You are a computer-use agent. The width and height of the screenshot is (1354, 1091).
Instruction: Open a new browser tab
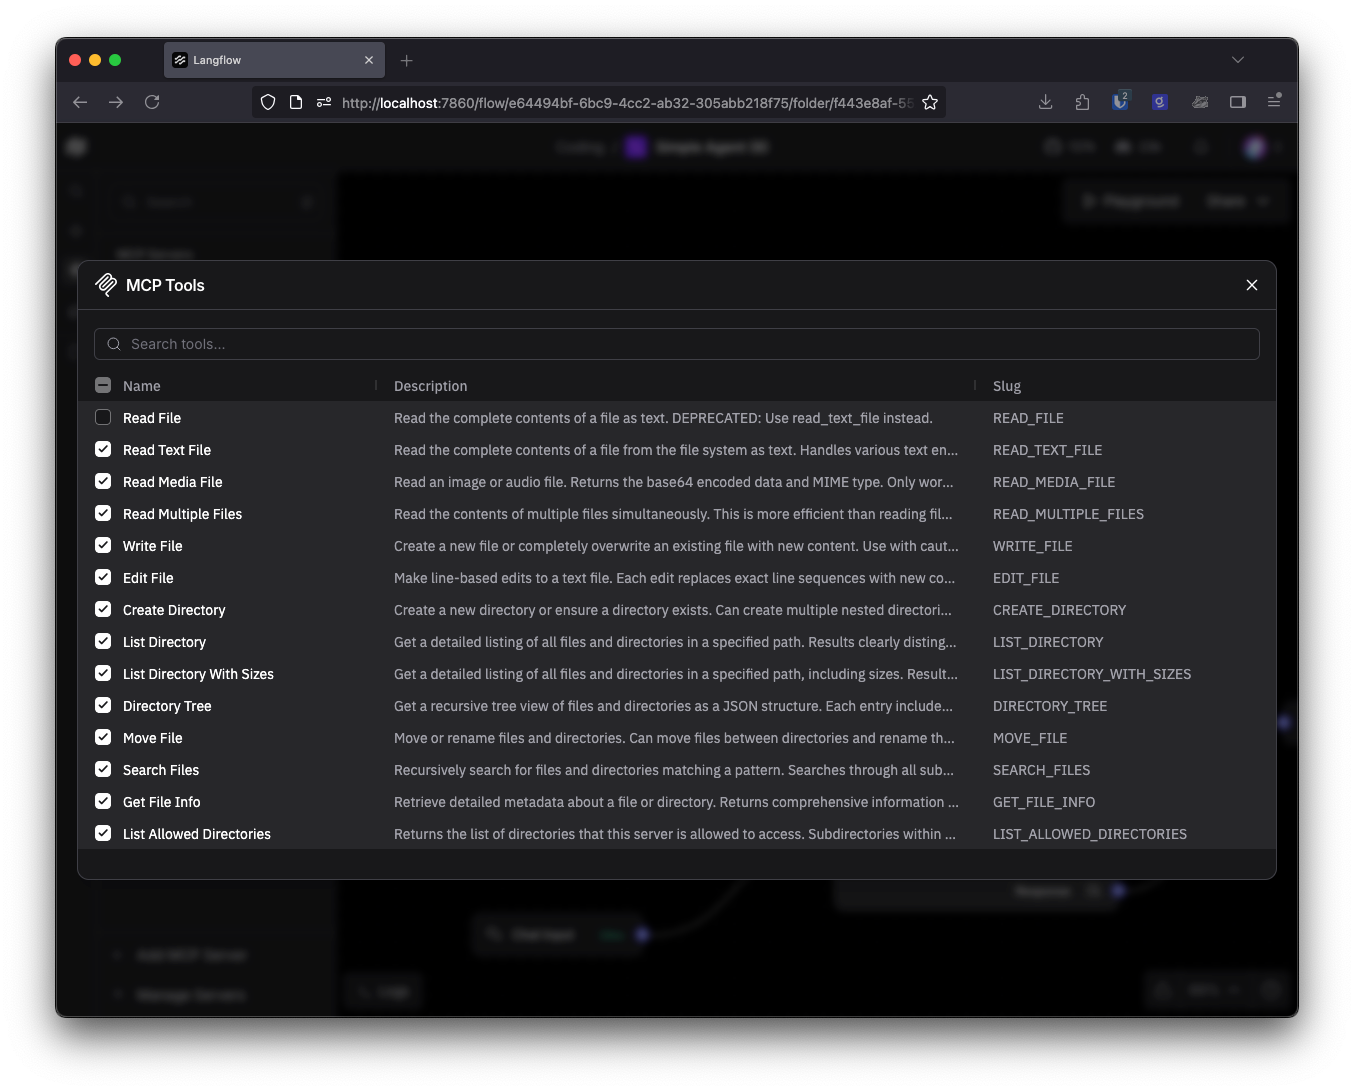click(x=406, y=61)
